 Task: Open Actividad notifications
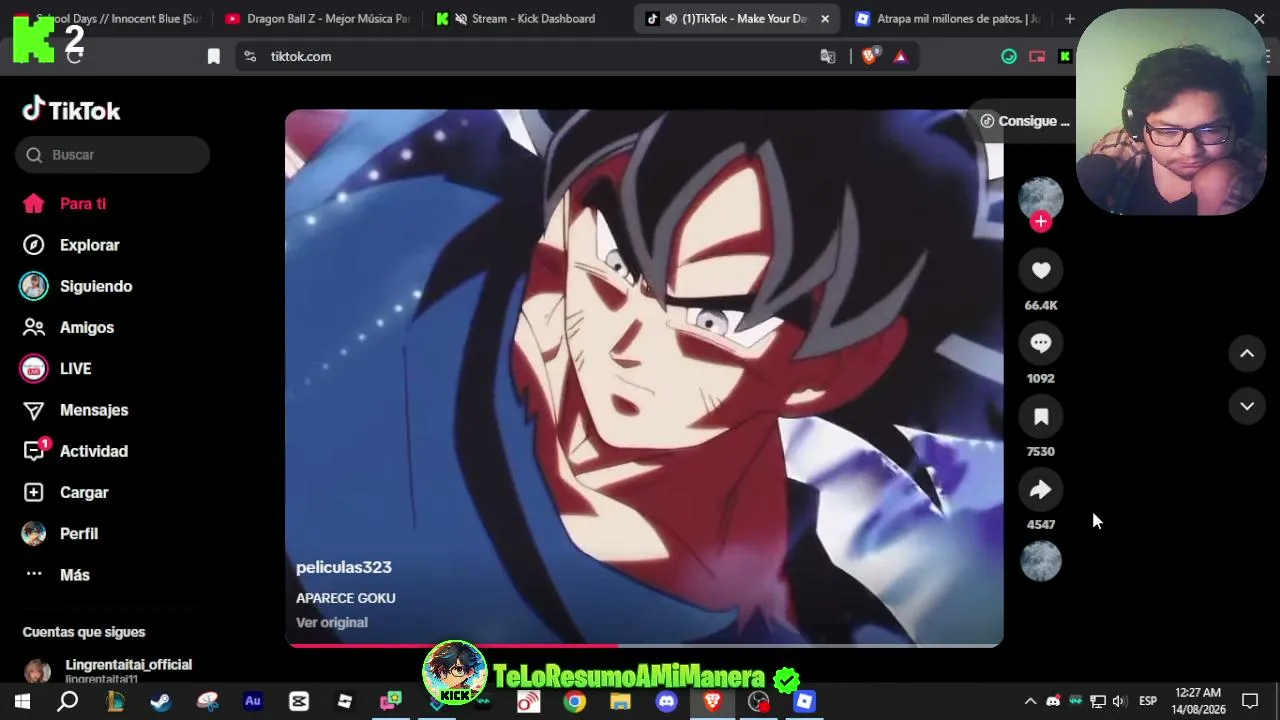tap(75, 451)
